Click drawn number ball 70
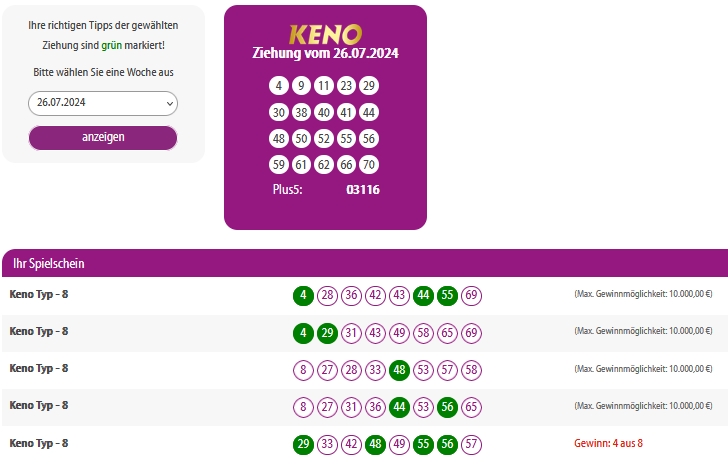 tap(369, 165)
